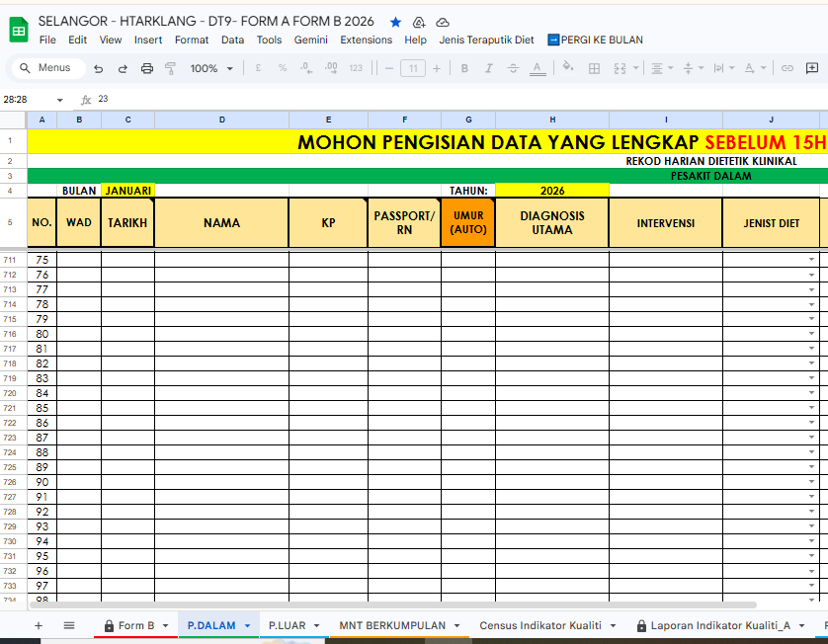Screen dimensions: 828x644
Task: Open the Extensions menu
Action: [366, 40]
